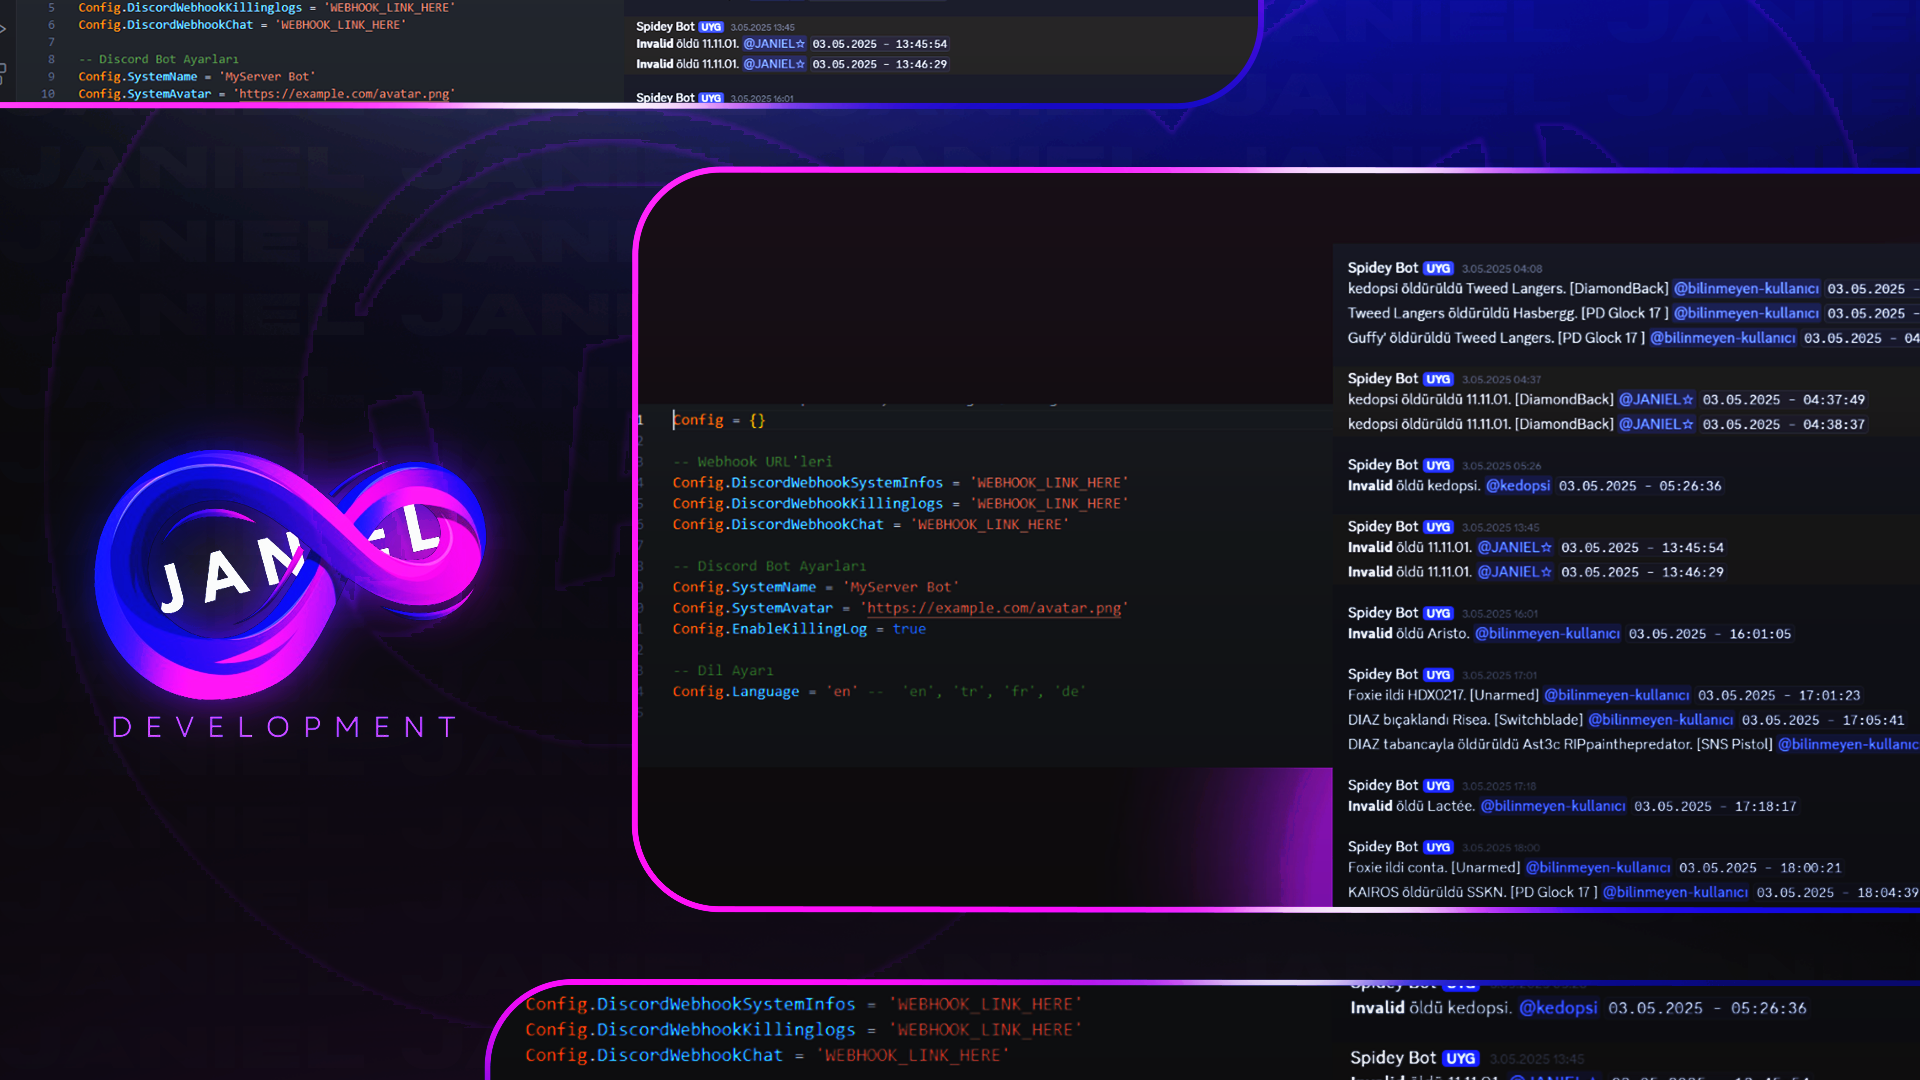
Task: Open avatar.png URL on line 10 of top panel
Action: point(344,94)
